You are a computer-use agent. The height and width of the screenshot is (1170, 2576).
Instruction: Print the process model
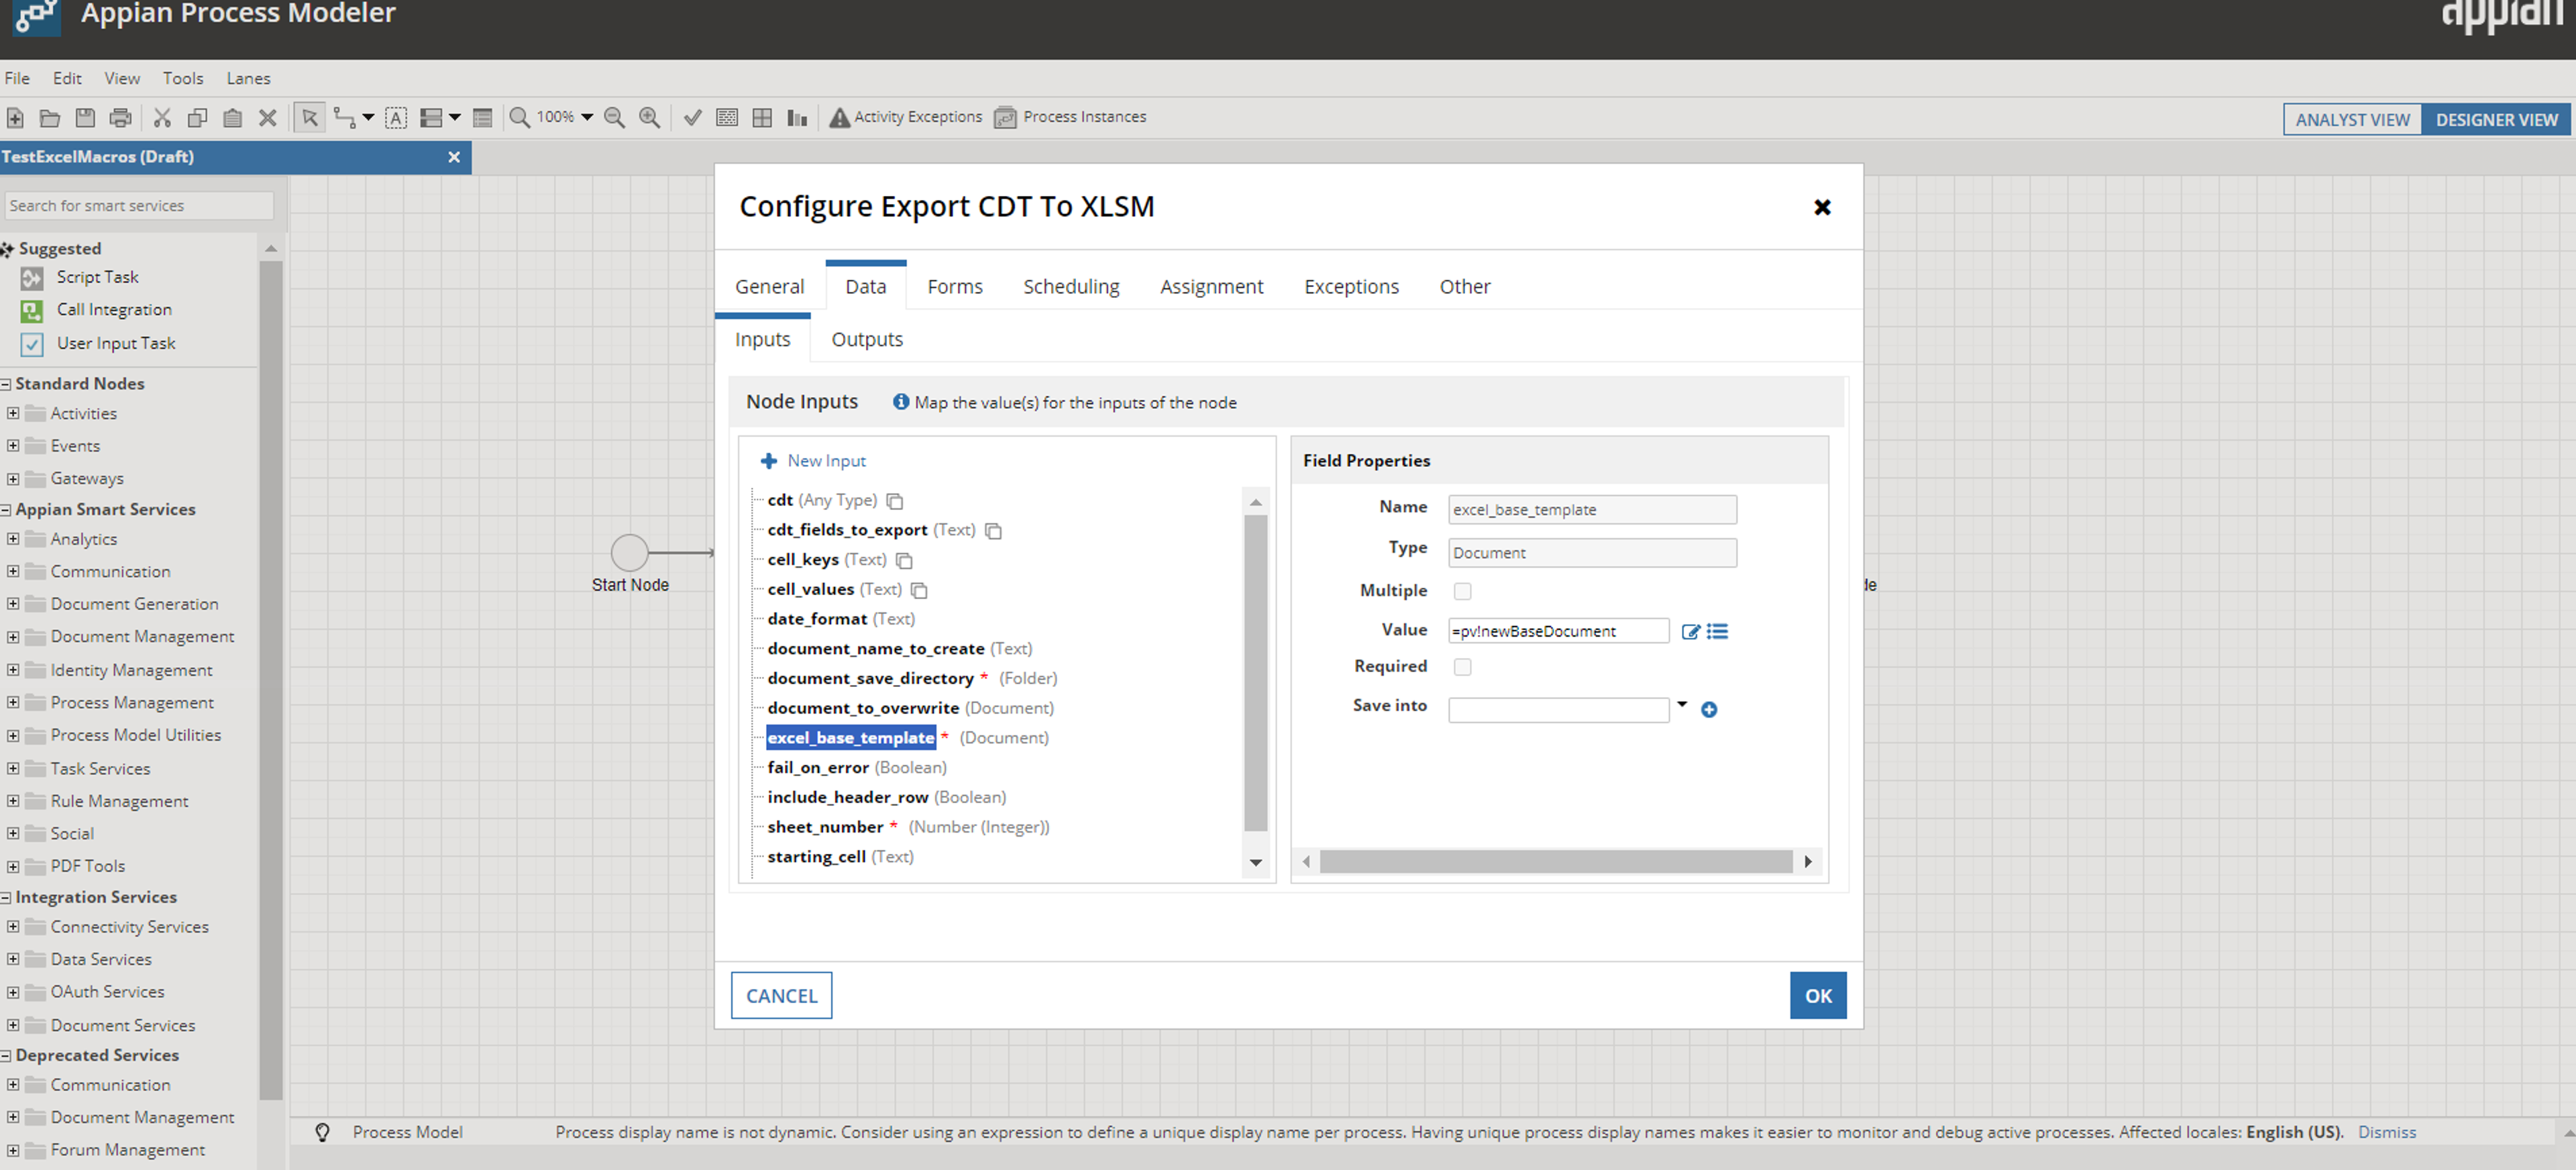[x=120, y=118]
